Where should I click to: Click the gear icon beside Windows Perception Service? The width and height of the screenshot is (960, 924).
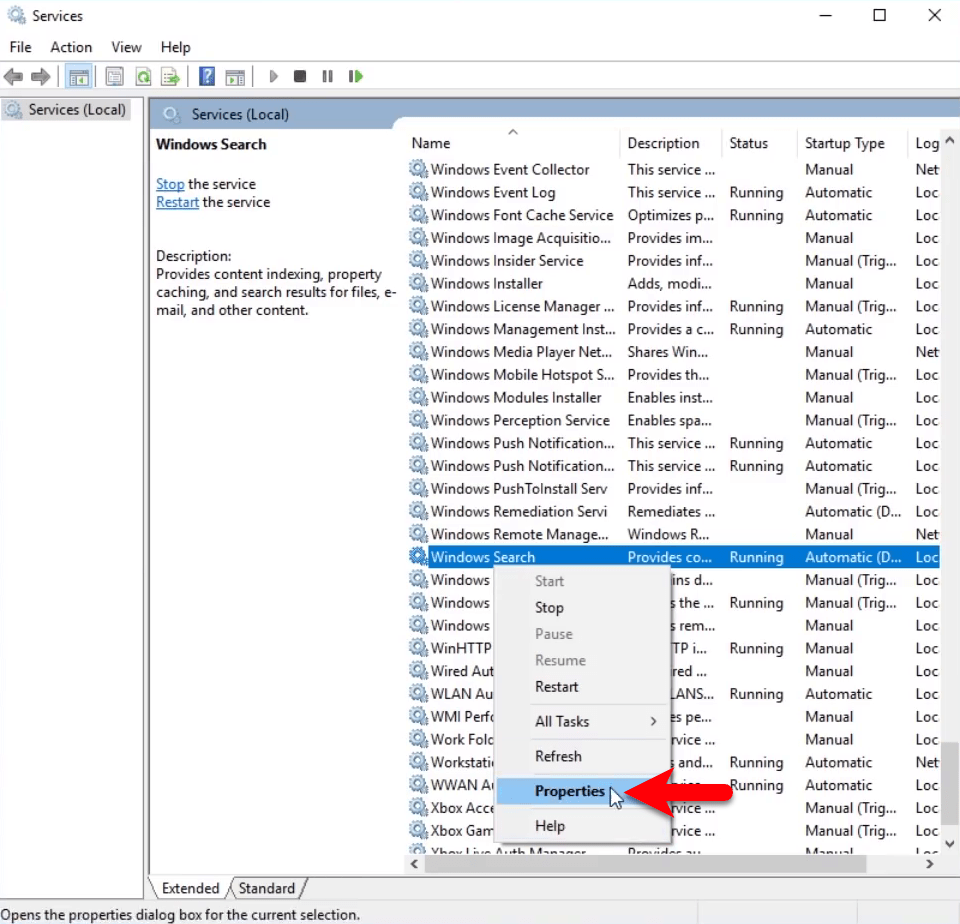(x=418, y=419)
